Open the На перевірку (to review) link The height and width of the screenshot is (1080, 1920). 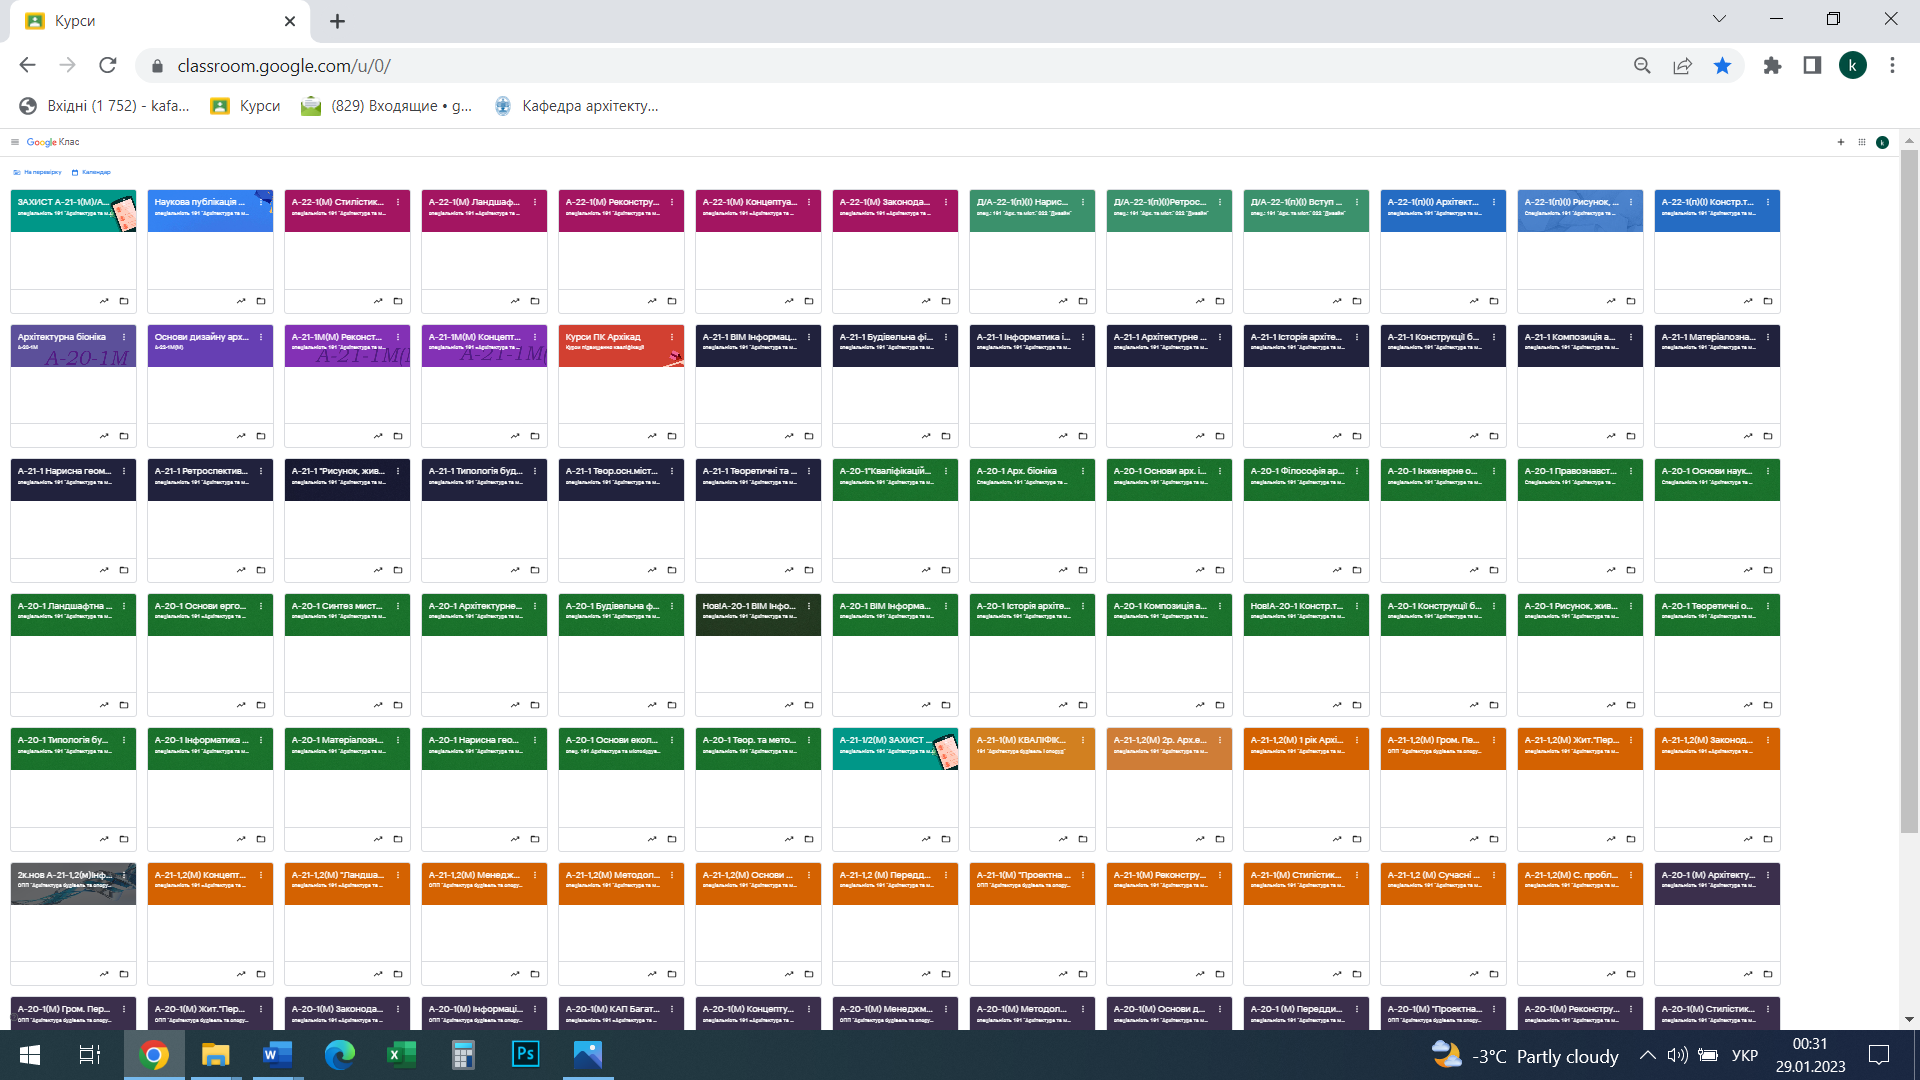pos(37,172)
